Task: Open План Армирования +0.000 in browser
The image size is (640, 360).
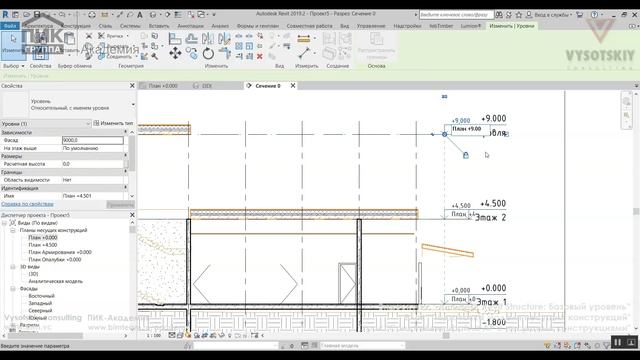Action: tap(60, 252)
